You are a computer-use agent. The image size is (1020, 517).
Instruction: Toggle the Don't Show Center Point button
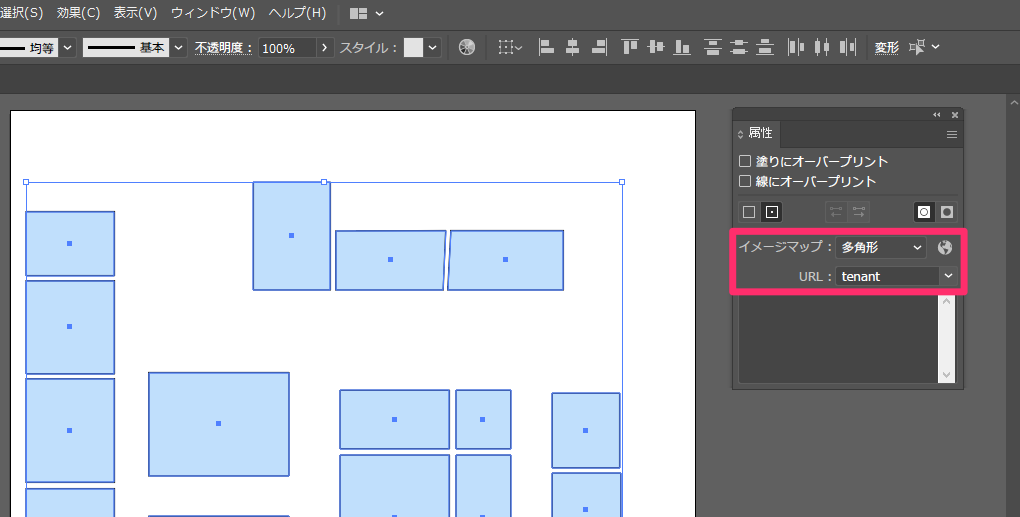(748, 212)
